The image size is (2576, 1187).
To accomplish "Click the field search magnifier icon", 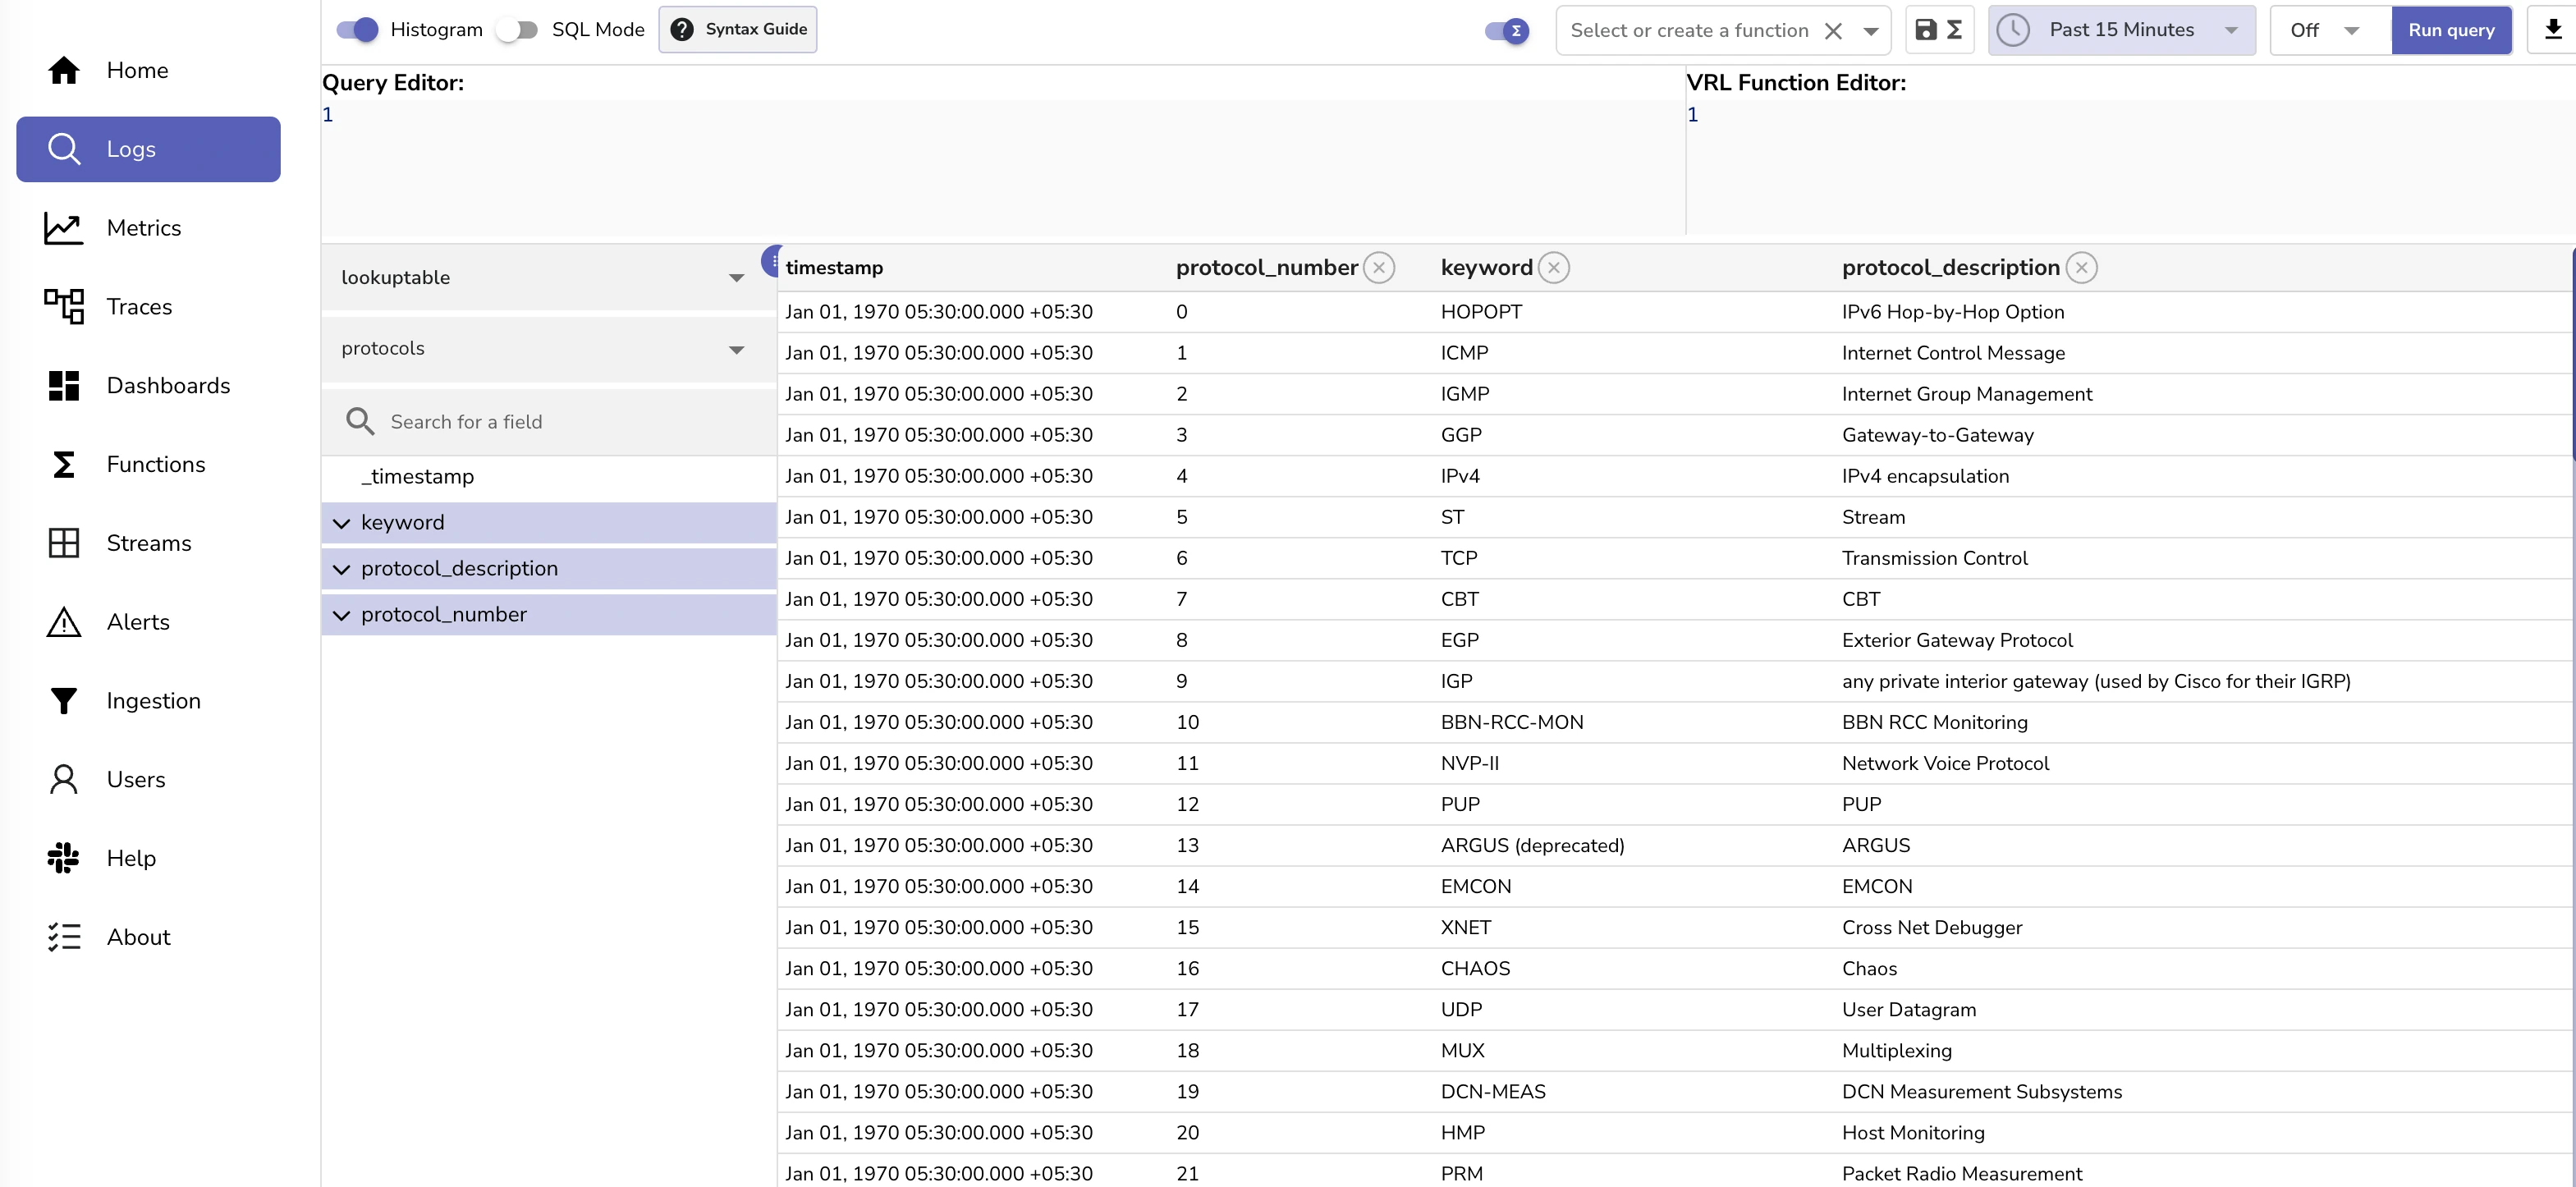I will 360,421.
